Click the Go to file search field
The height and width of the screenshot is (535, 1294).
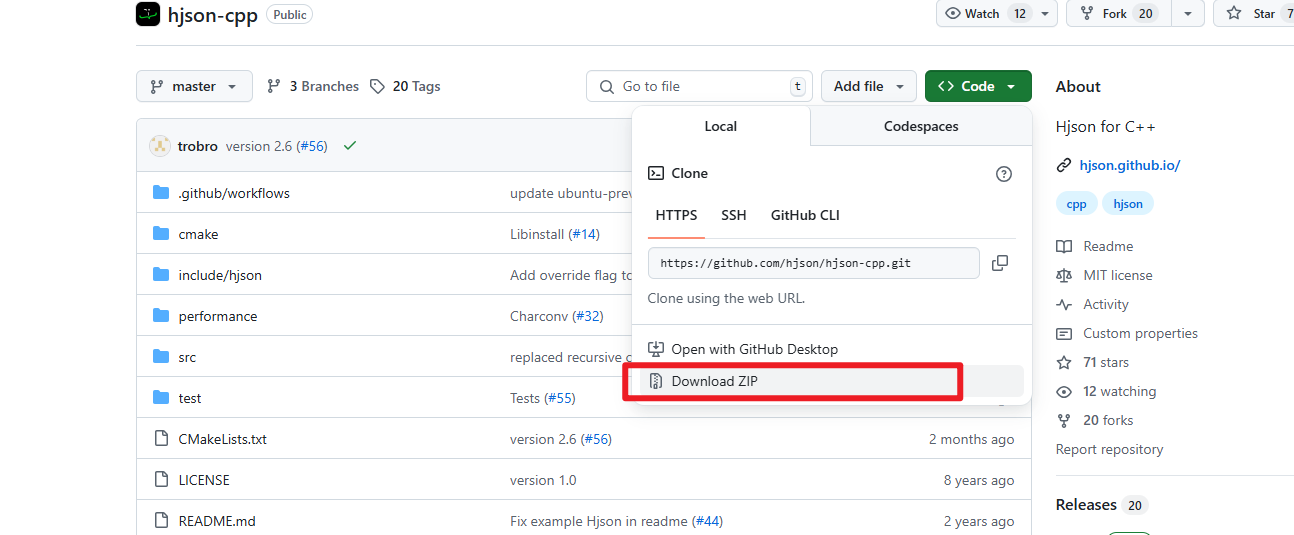click(x=699, y=86)
